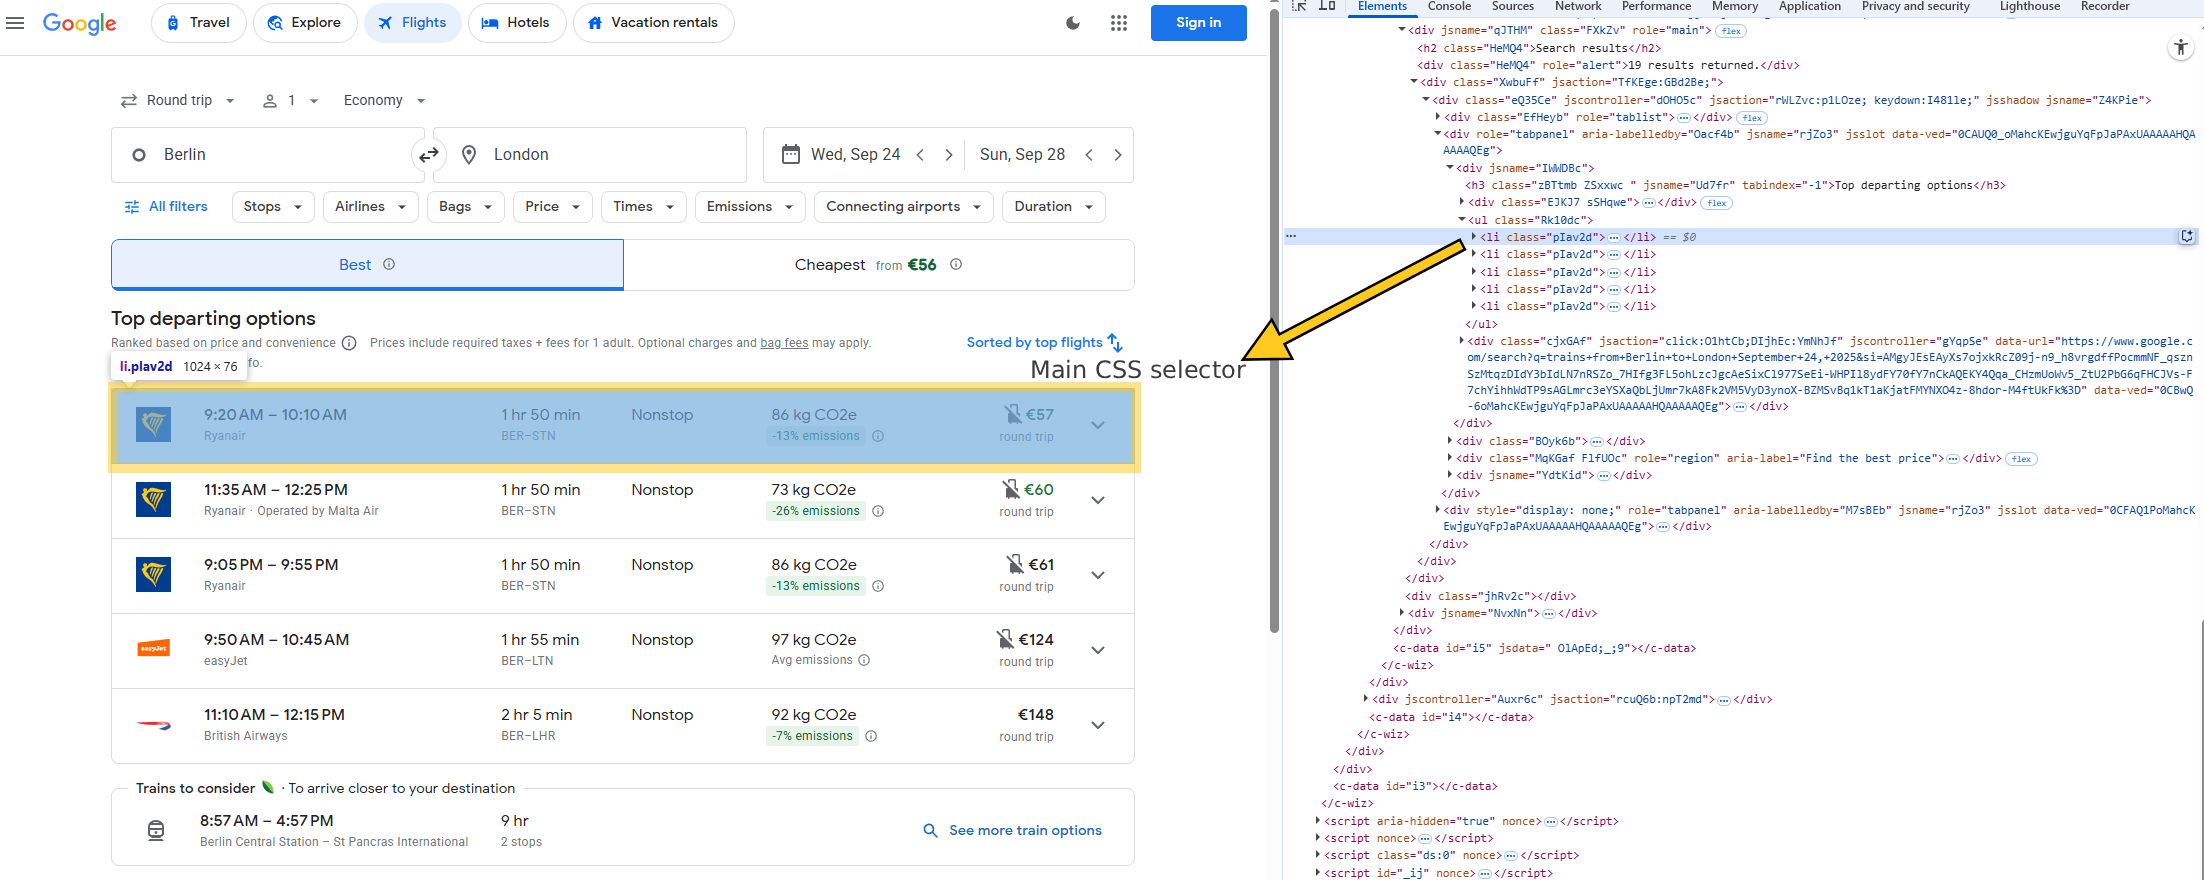The image size is (2204, 880).
Task: Click emissions info icon on British Airways flight
Action: (x=871, y=736)
